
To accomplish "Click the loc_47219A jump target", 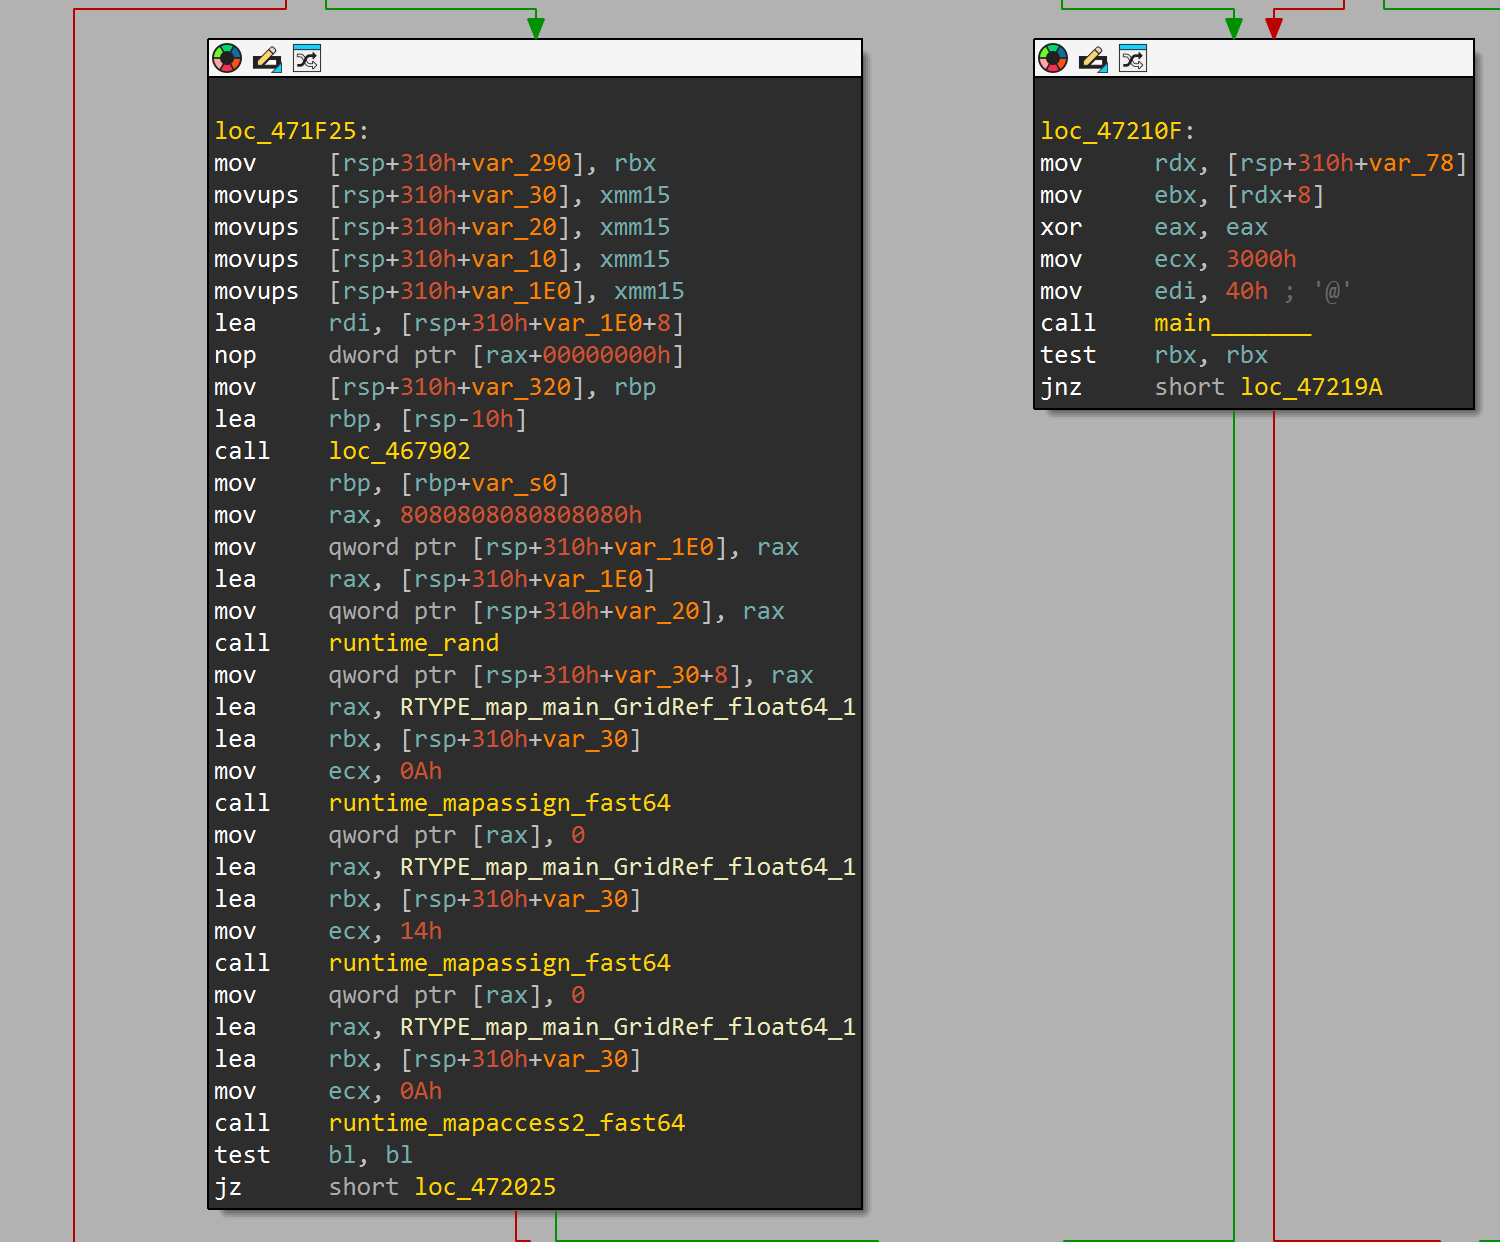I will pyautogui.click(x=1311, y=387).
